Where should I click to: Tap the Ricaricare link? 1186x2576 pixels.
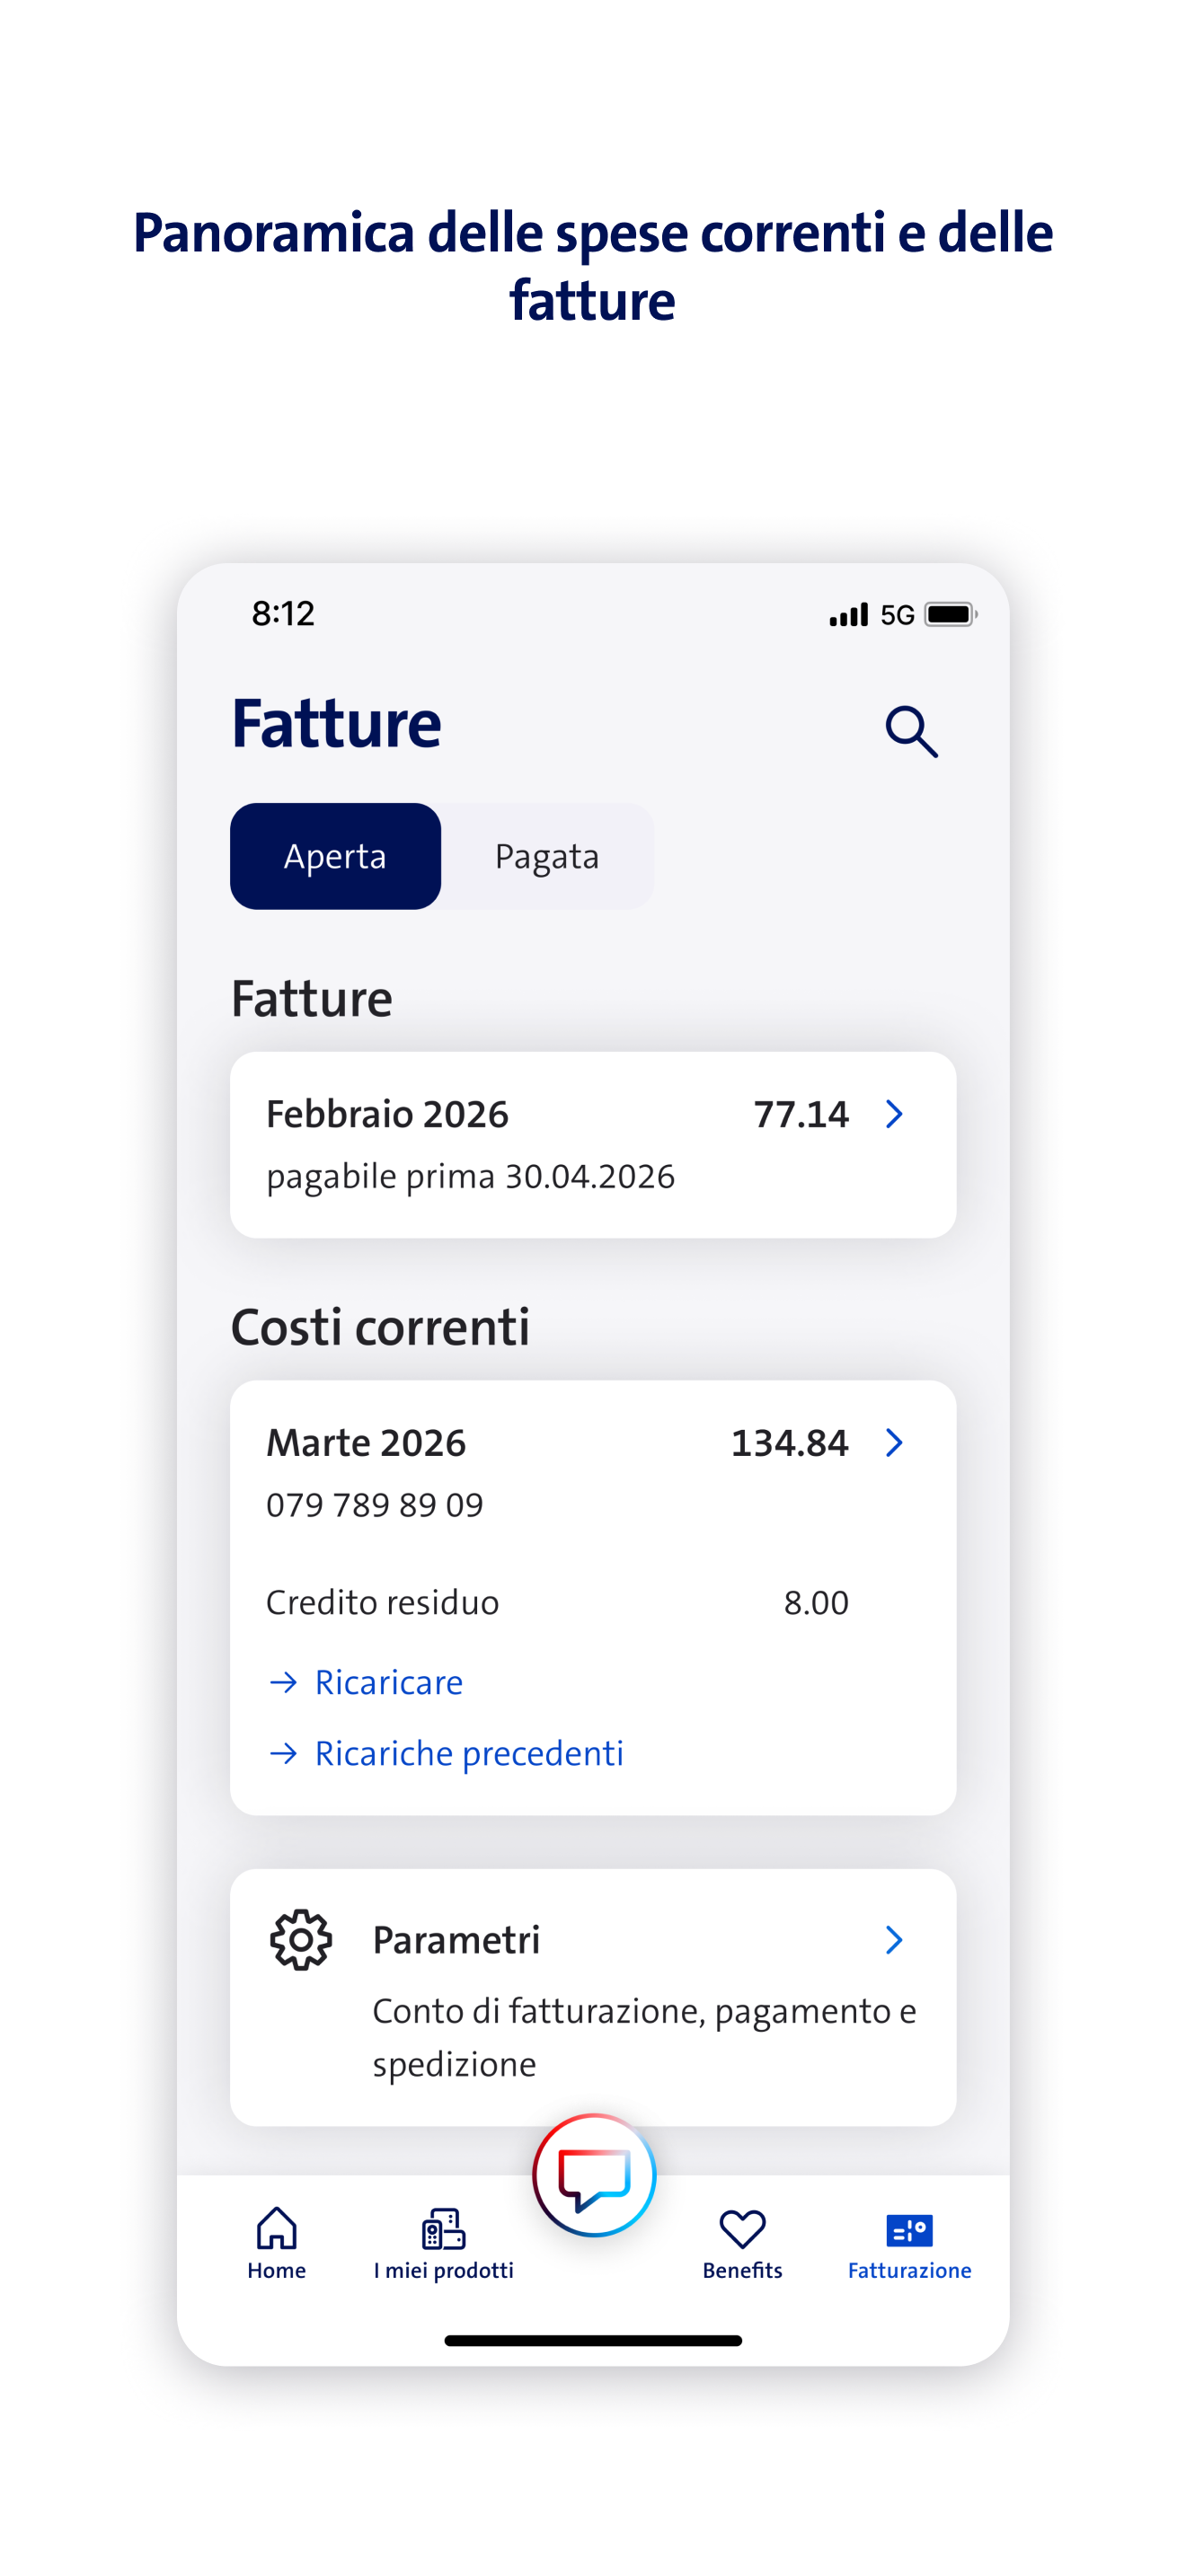[x=388, y=1682]
